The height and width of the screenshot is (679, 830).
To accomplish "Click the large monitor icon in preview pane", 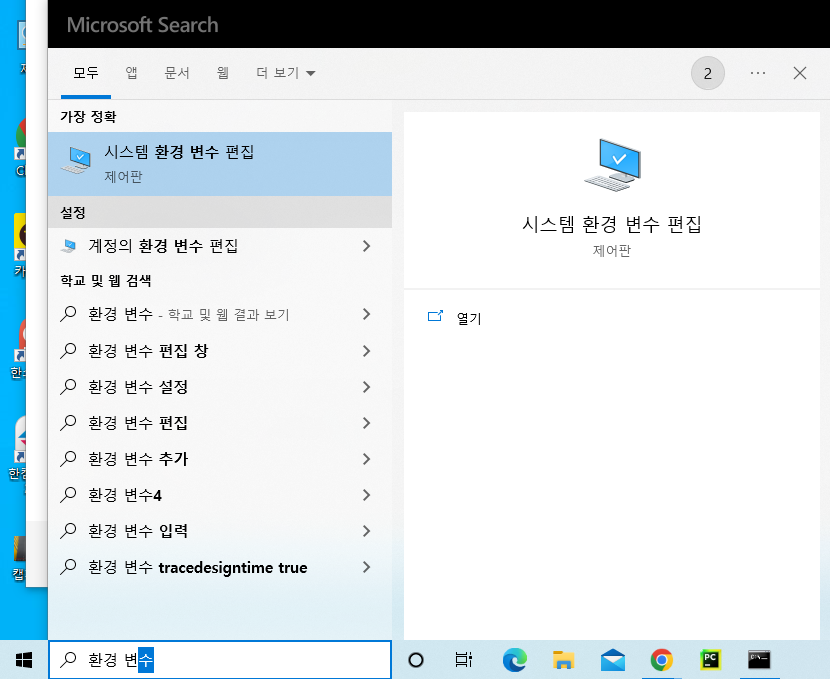I will (612, 165).
